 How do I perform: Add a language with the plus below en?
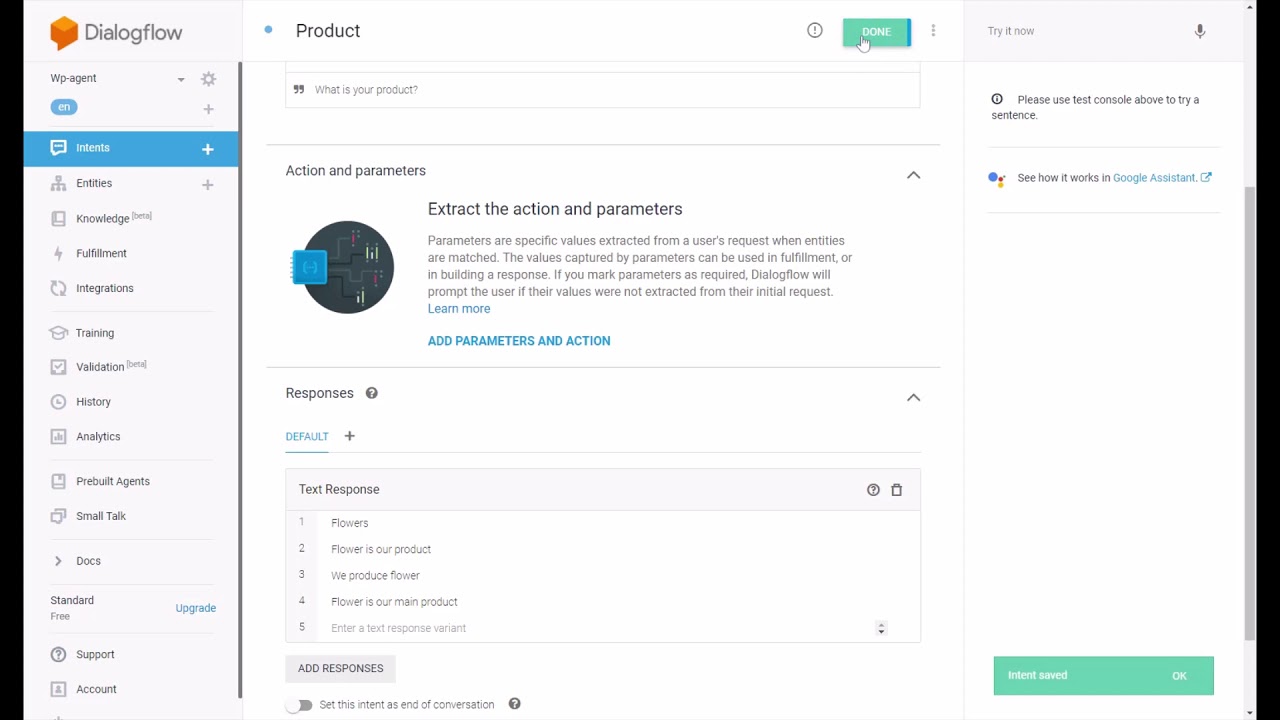(x=207, y=110)
